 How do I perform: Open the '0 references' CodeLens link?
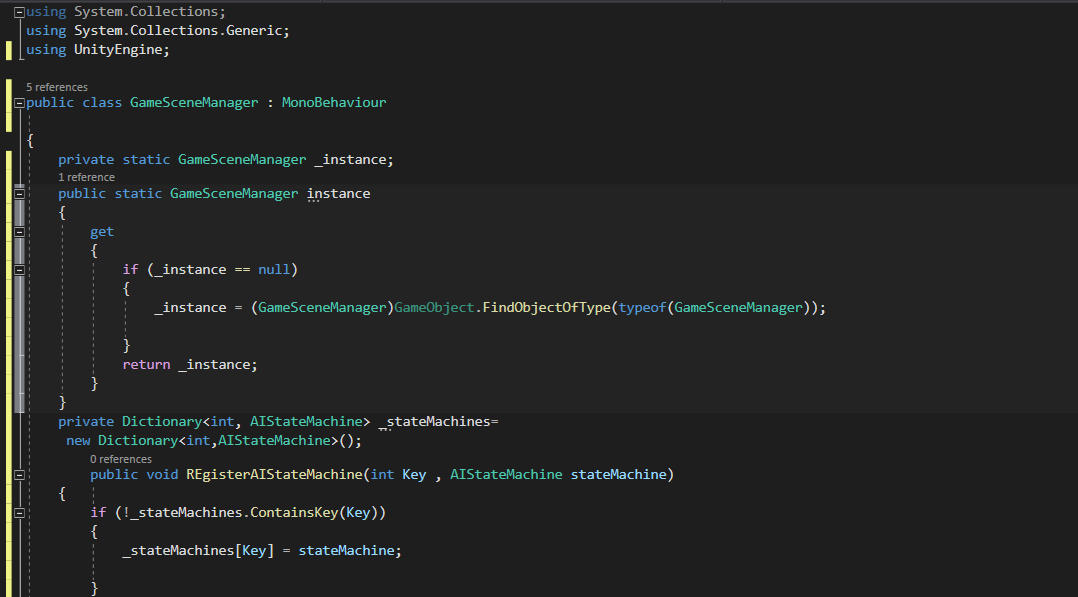coord(120,459)
